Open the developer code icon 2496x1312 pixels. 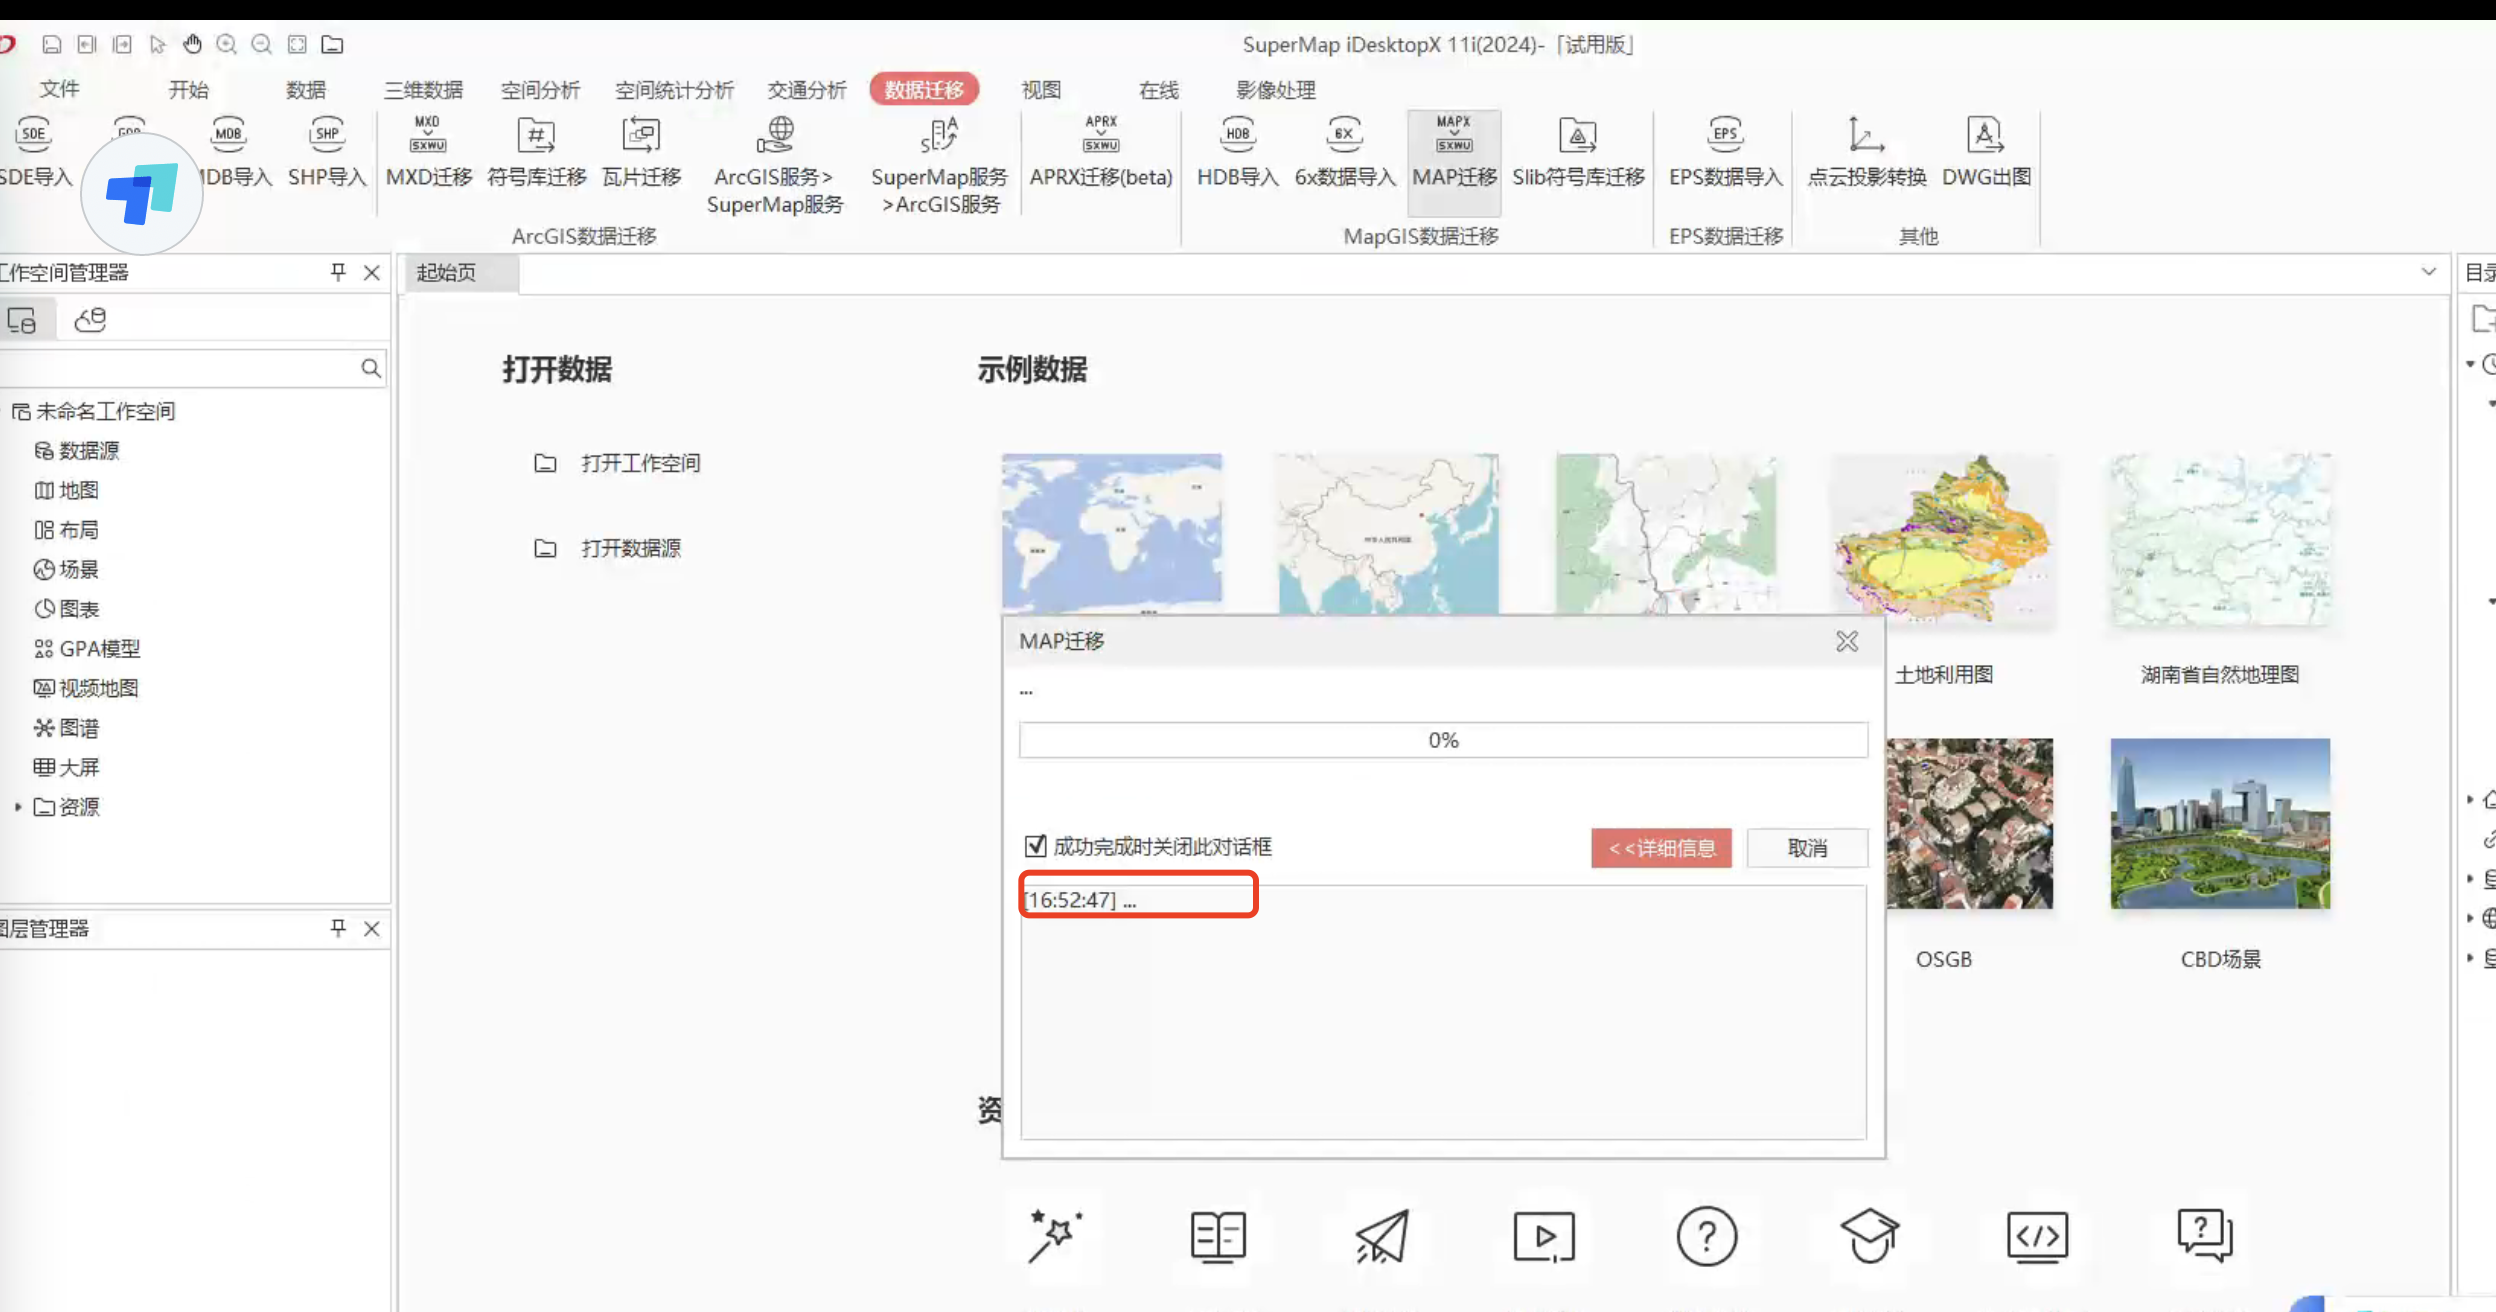pyautogui.click(x=2037, y=1237)
